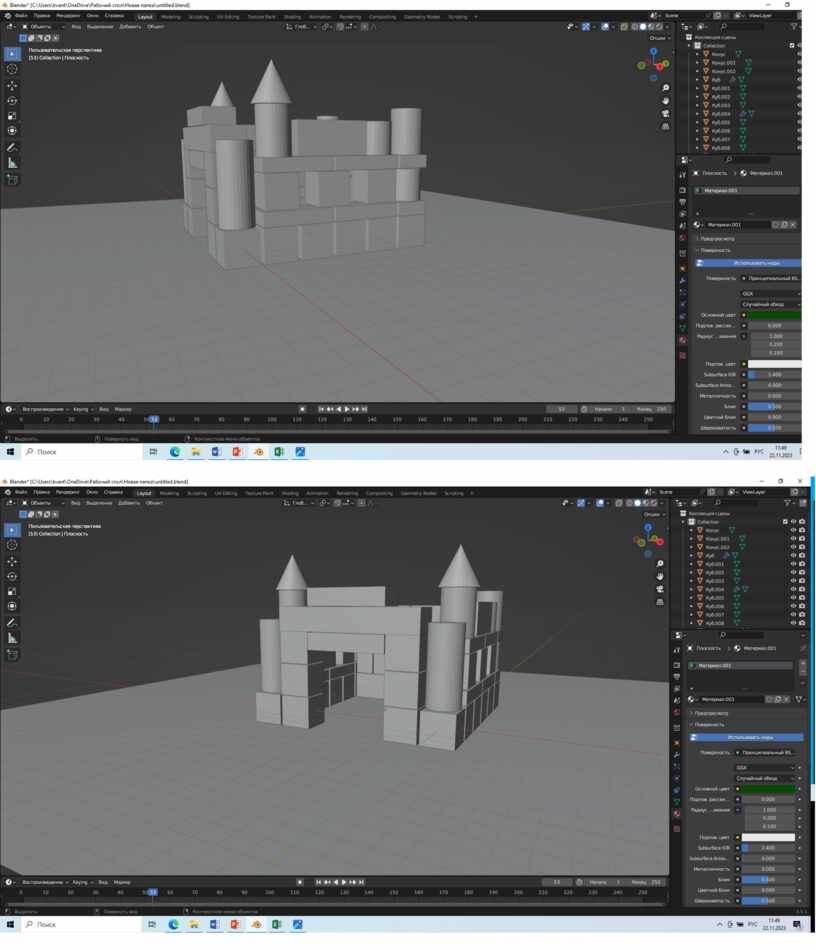
Task: Select the Move tool in upper Blender window
Action: (x=12, y=85)
